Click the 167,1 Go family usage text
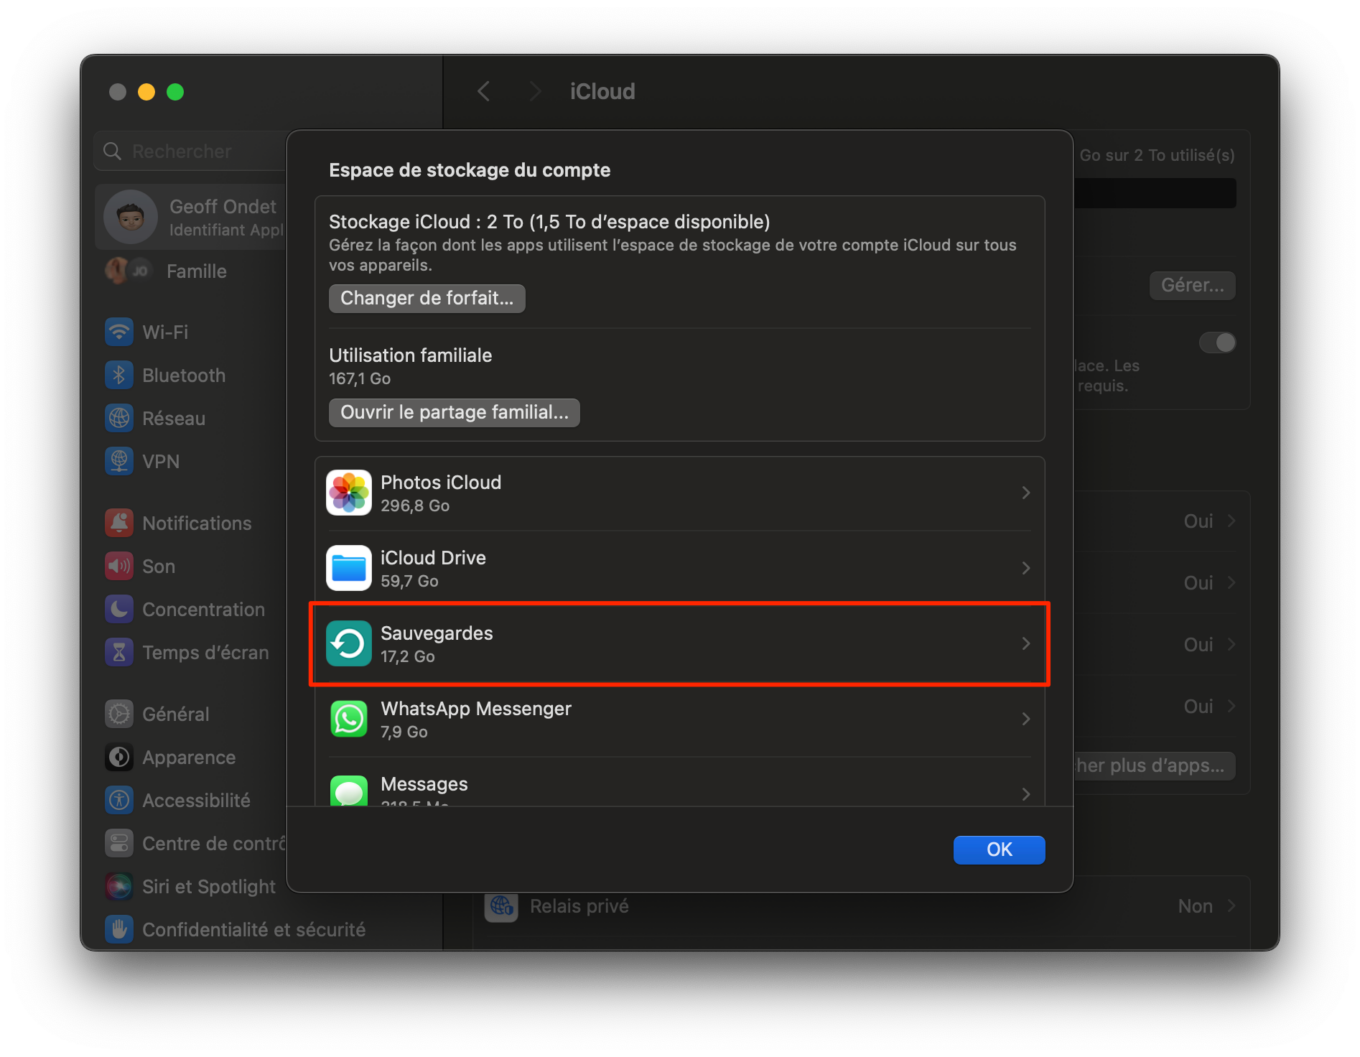The width and height of the screenshot is (1360, 1057). point(360,379)
